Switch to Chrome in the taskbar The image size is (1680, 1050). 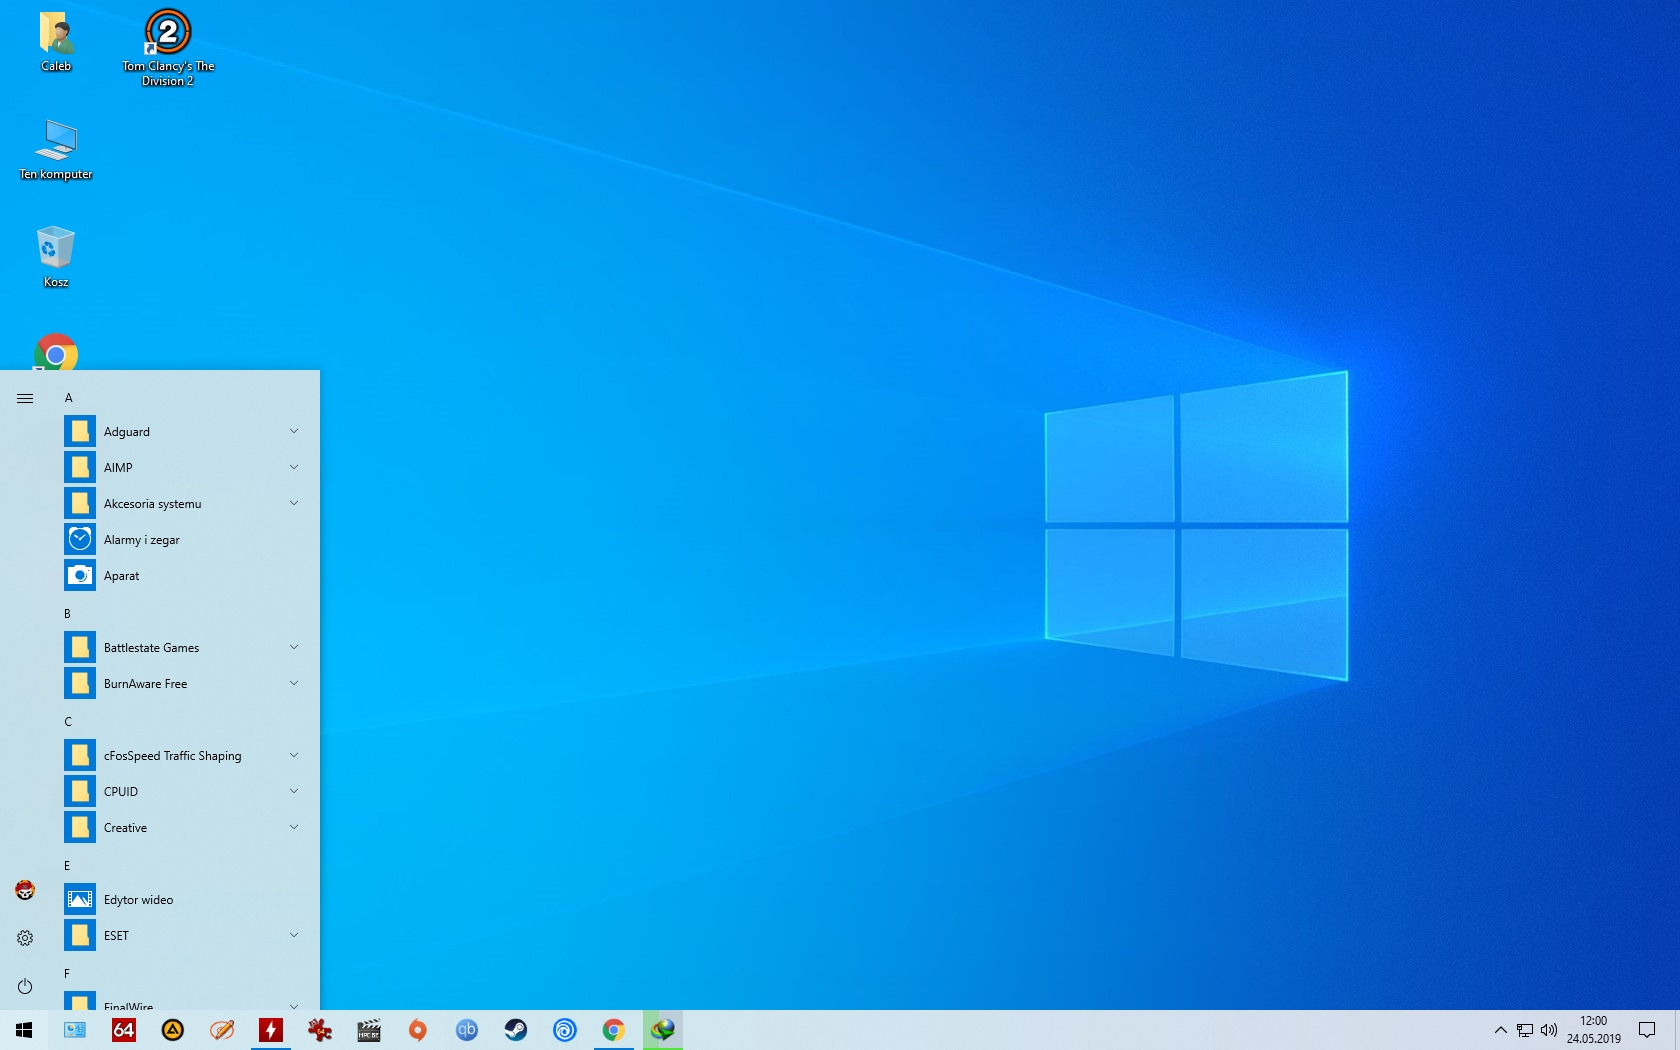coord(614,1030)
